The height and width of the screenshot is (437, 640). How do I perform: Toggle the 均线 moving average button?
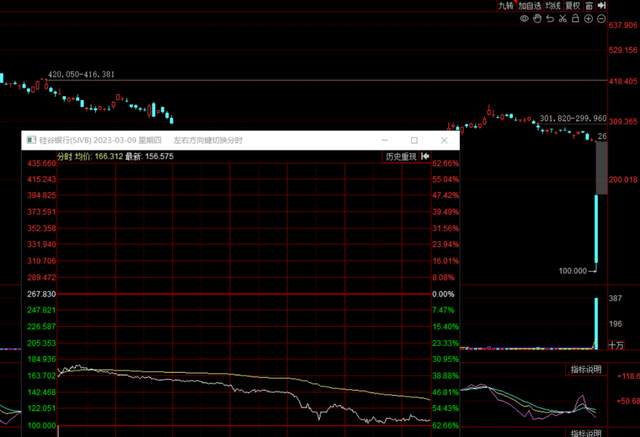[x=553, y=5]
